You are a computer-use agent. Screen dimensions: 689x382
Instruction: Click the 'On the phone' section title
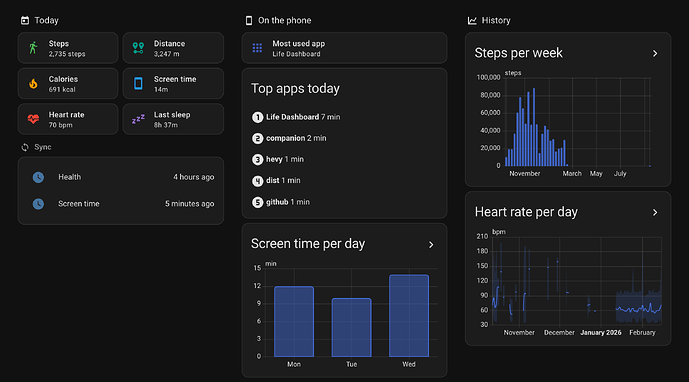285,21
